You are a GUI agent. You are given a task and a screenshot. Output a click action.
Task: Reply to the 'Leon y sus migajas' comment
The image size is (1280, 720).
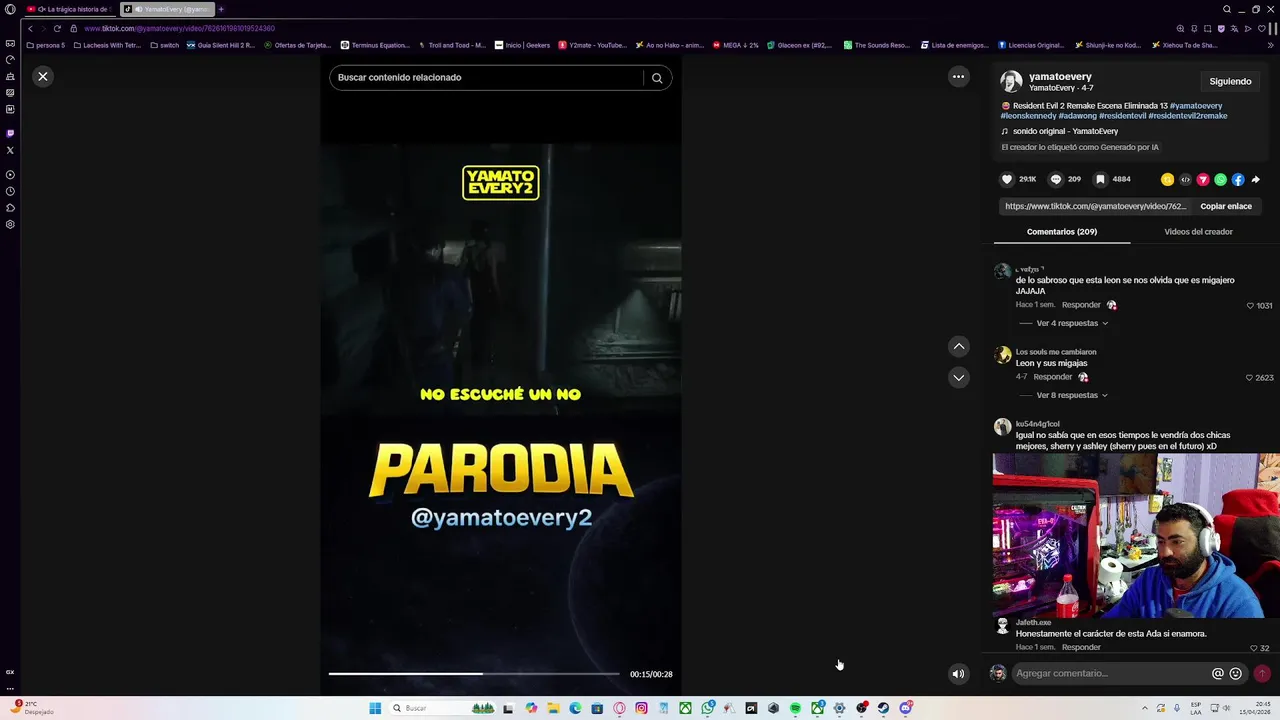pyautogui.click(x=1052, y=377)
